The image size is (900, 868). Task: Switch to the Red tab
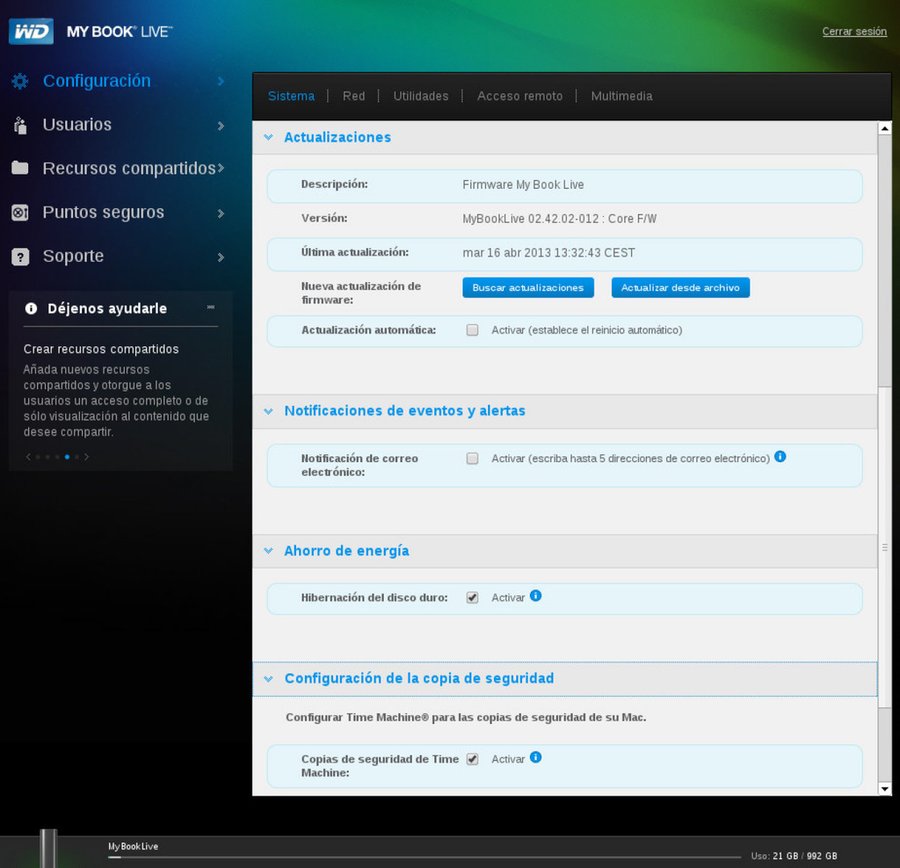click(x=354, y=96)
